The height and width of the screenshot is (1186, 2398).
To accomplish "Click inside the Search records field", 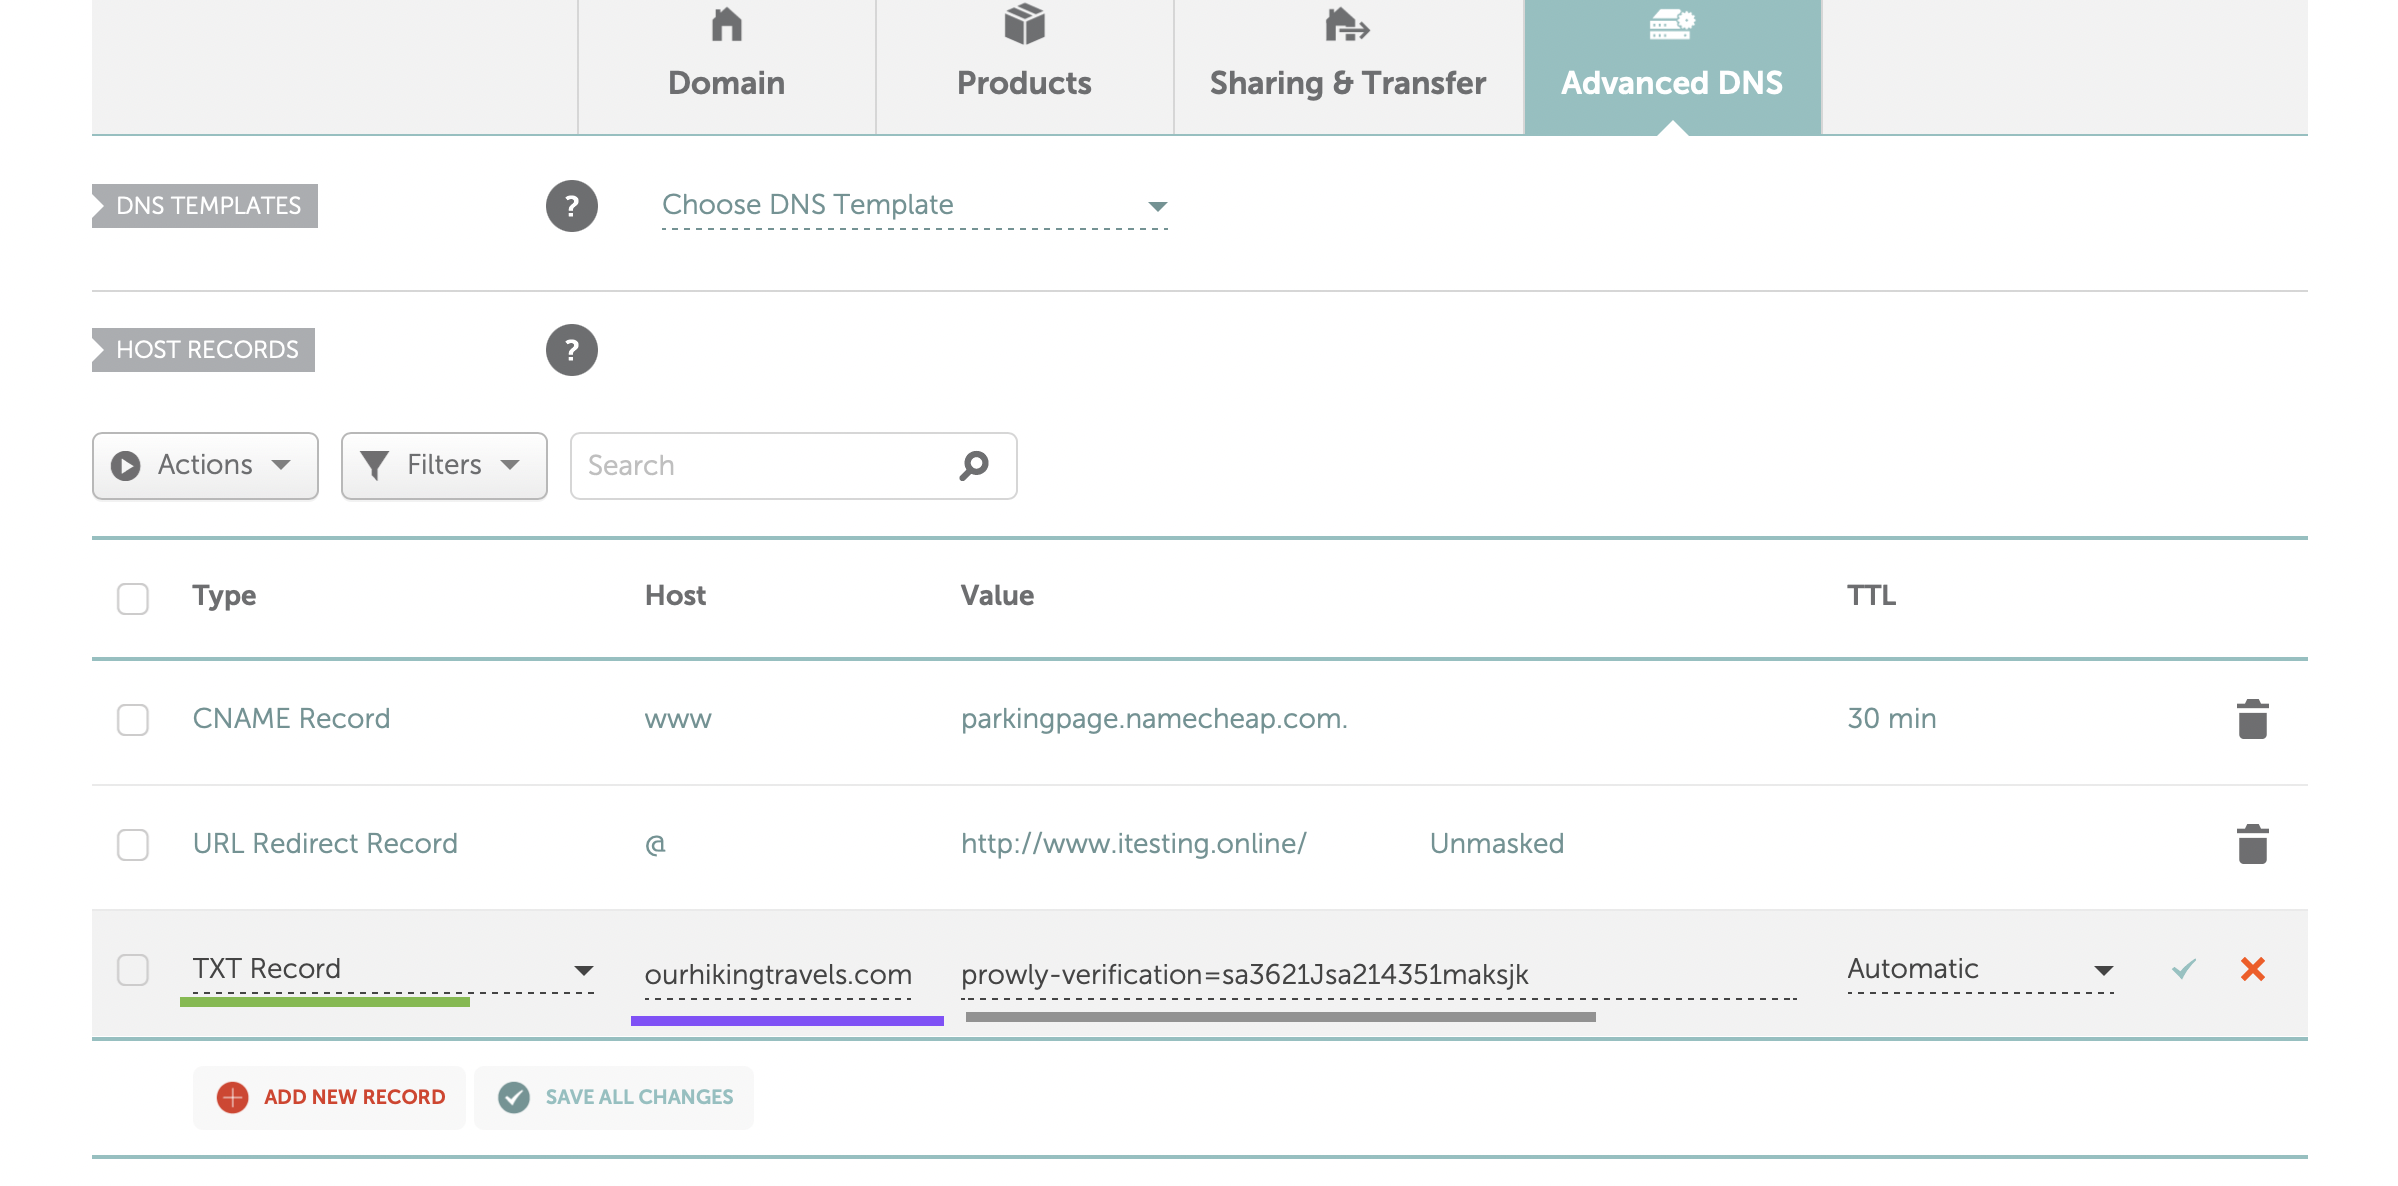I will click(x=760, y=465).
